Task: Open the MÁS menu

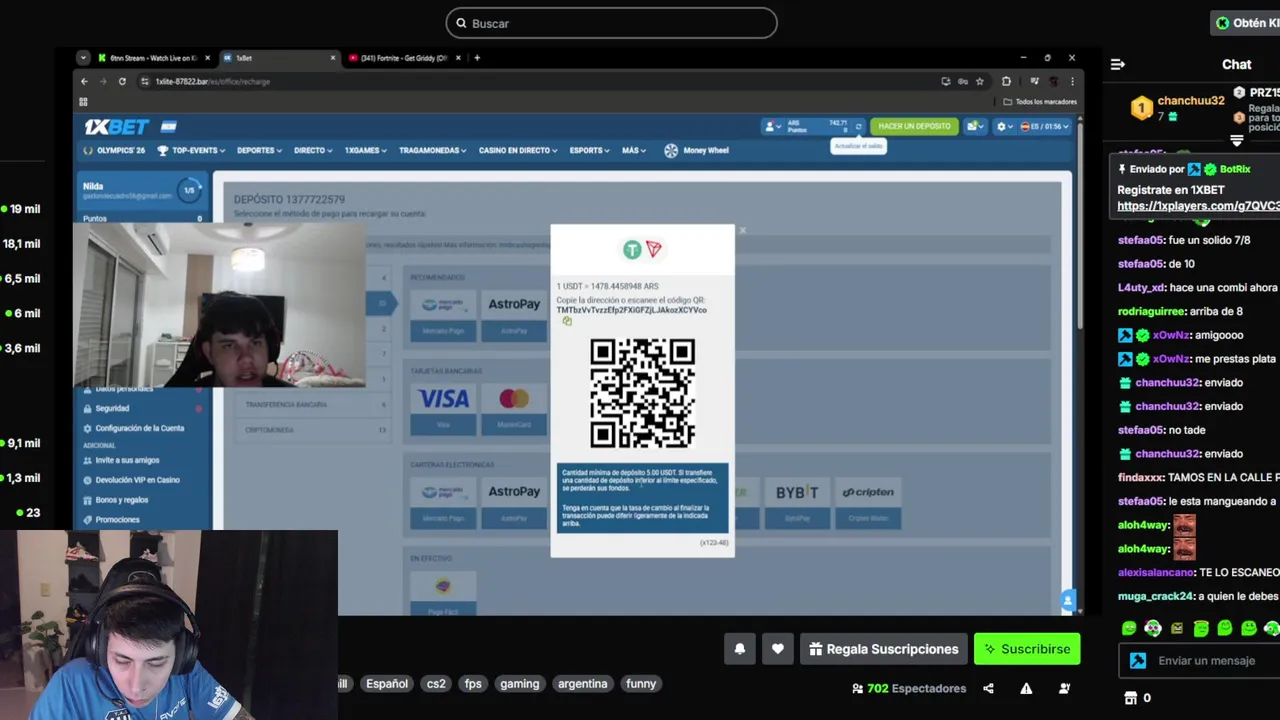Action: pyautogui.click(x=633, y=150)
